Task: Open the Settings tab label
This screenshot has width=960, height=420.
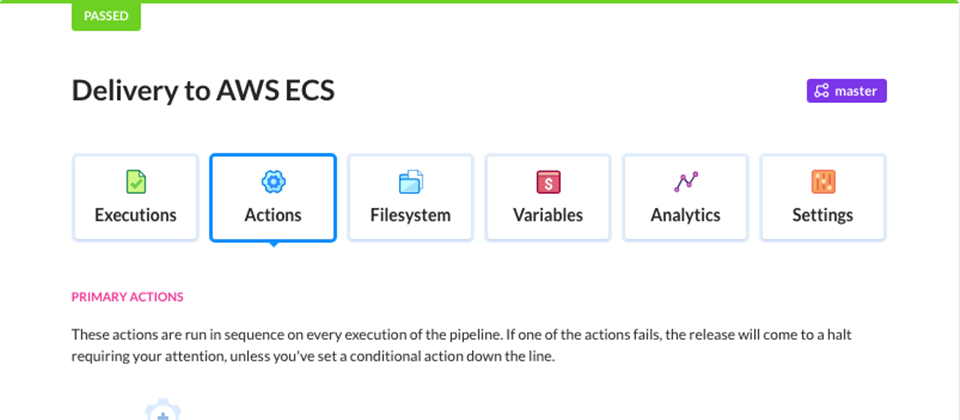Action: tap(823, 215)
